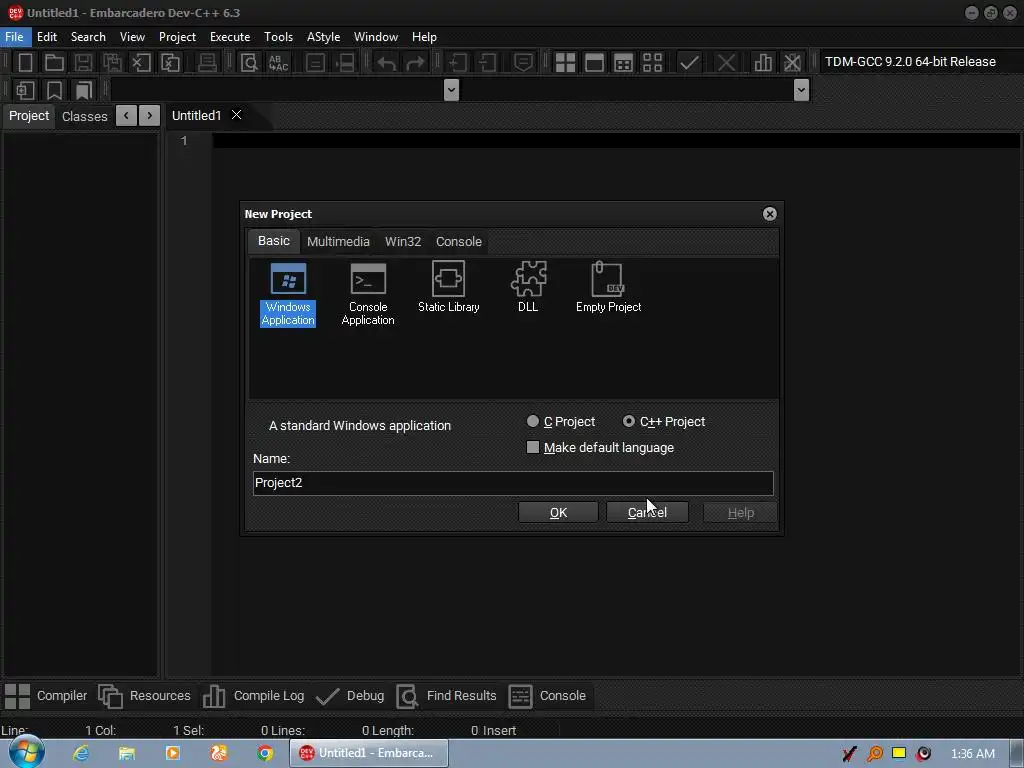Screen dimensions: 1024x768
Task: Click the New file toolbar icon
Action: tap(25, 63)
